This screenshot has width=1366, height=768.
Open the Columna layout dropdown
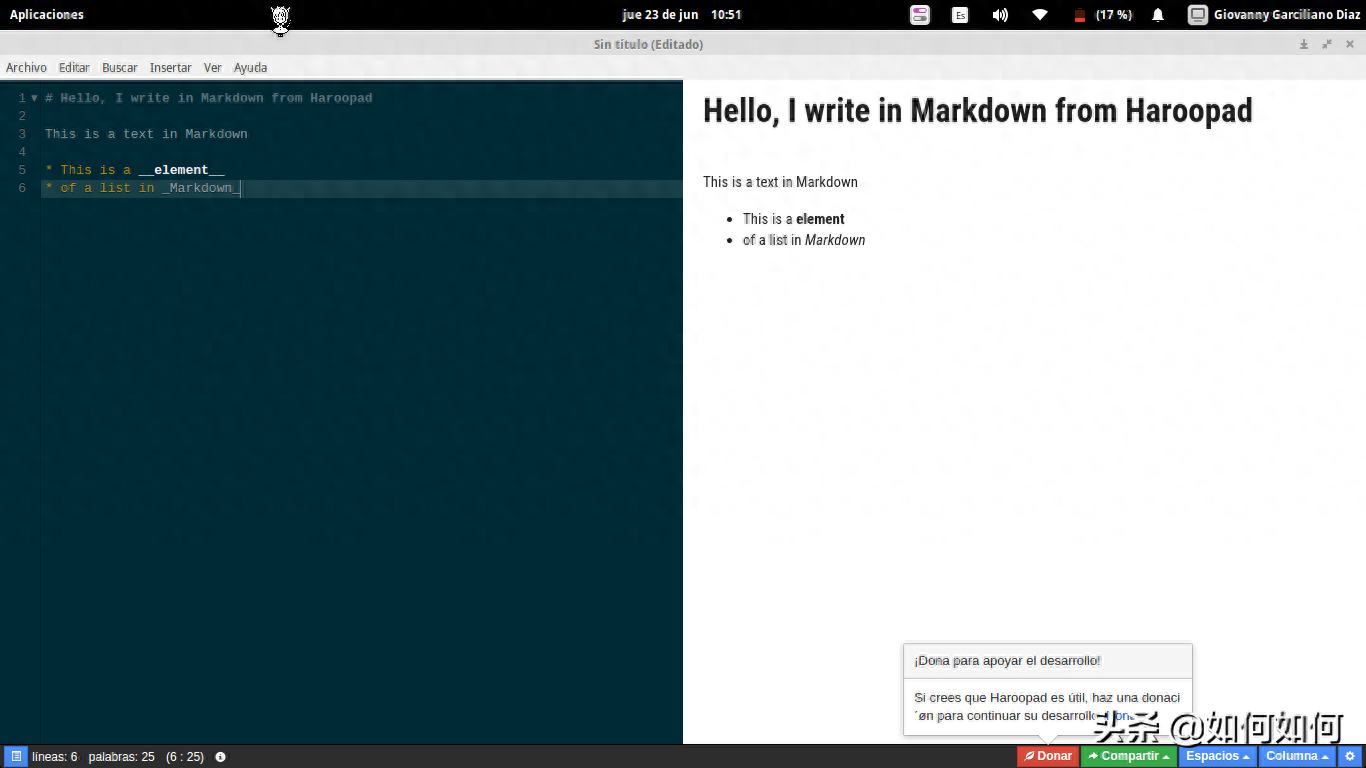(1298, 757)
